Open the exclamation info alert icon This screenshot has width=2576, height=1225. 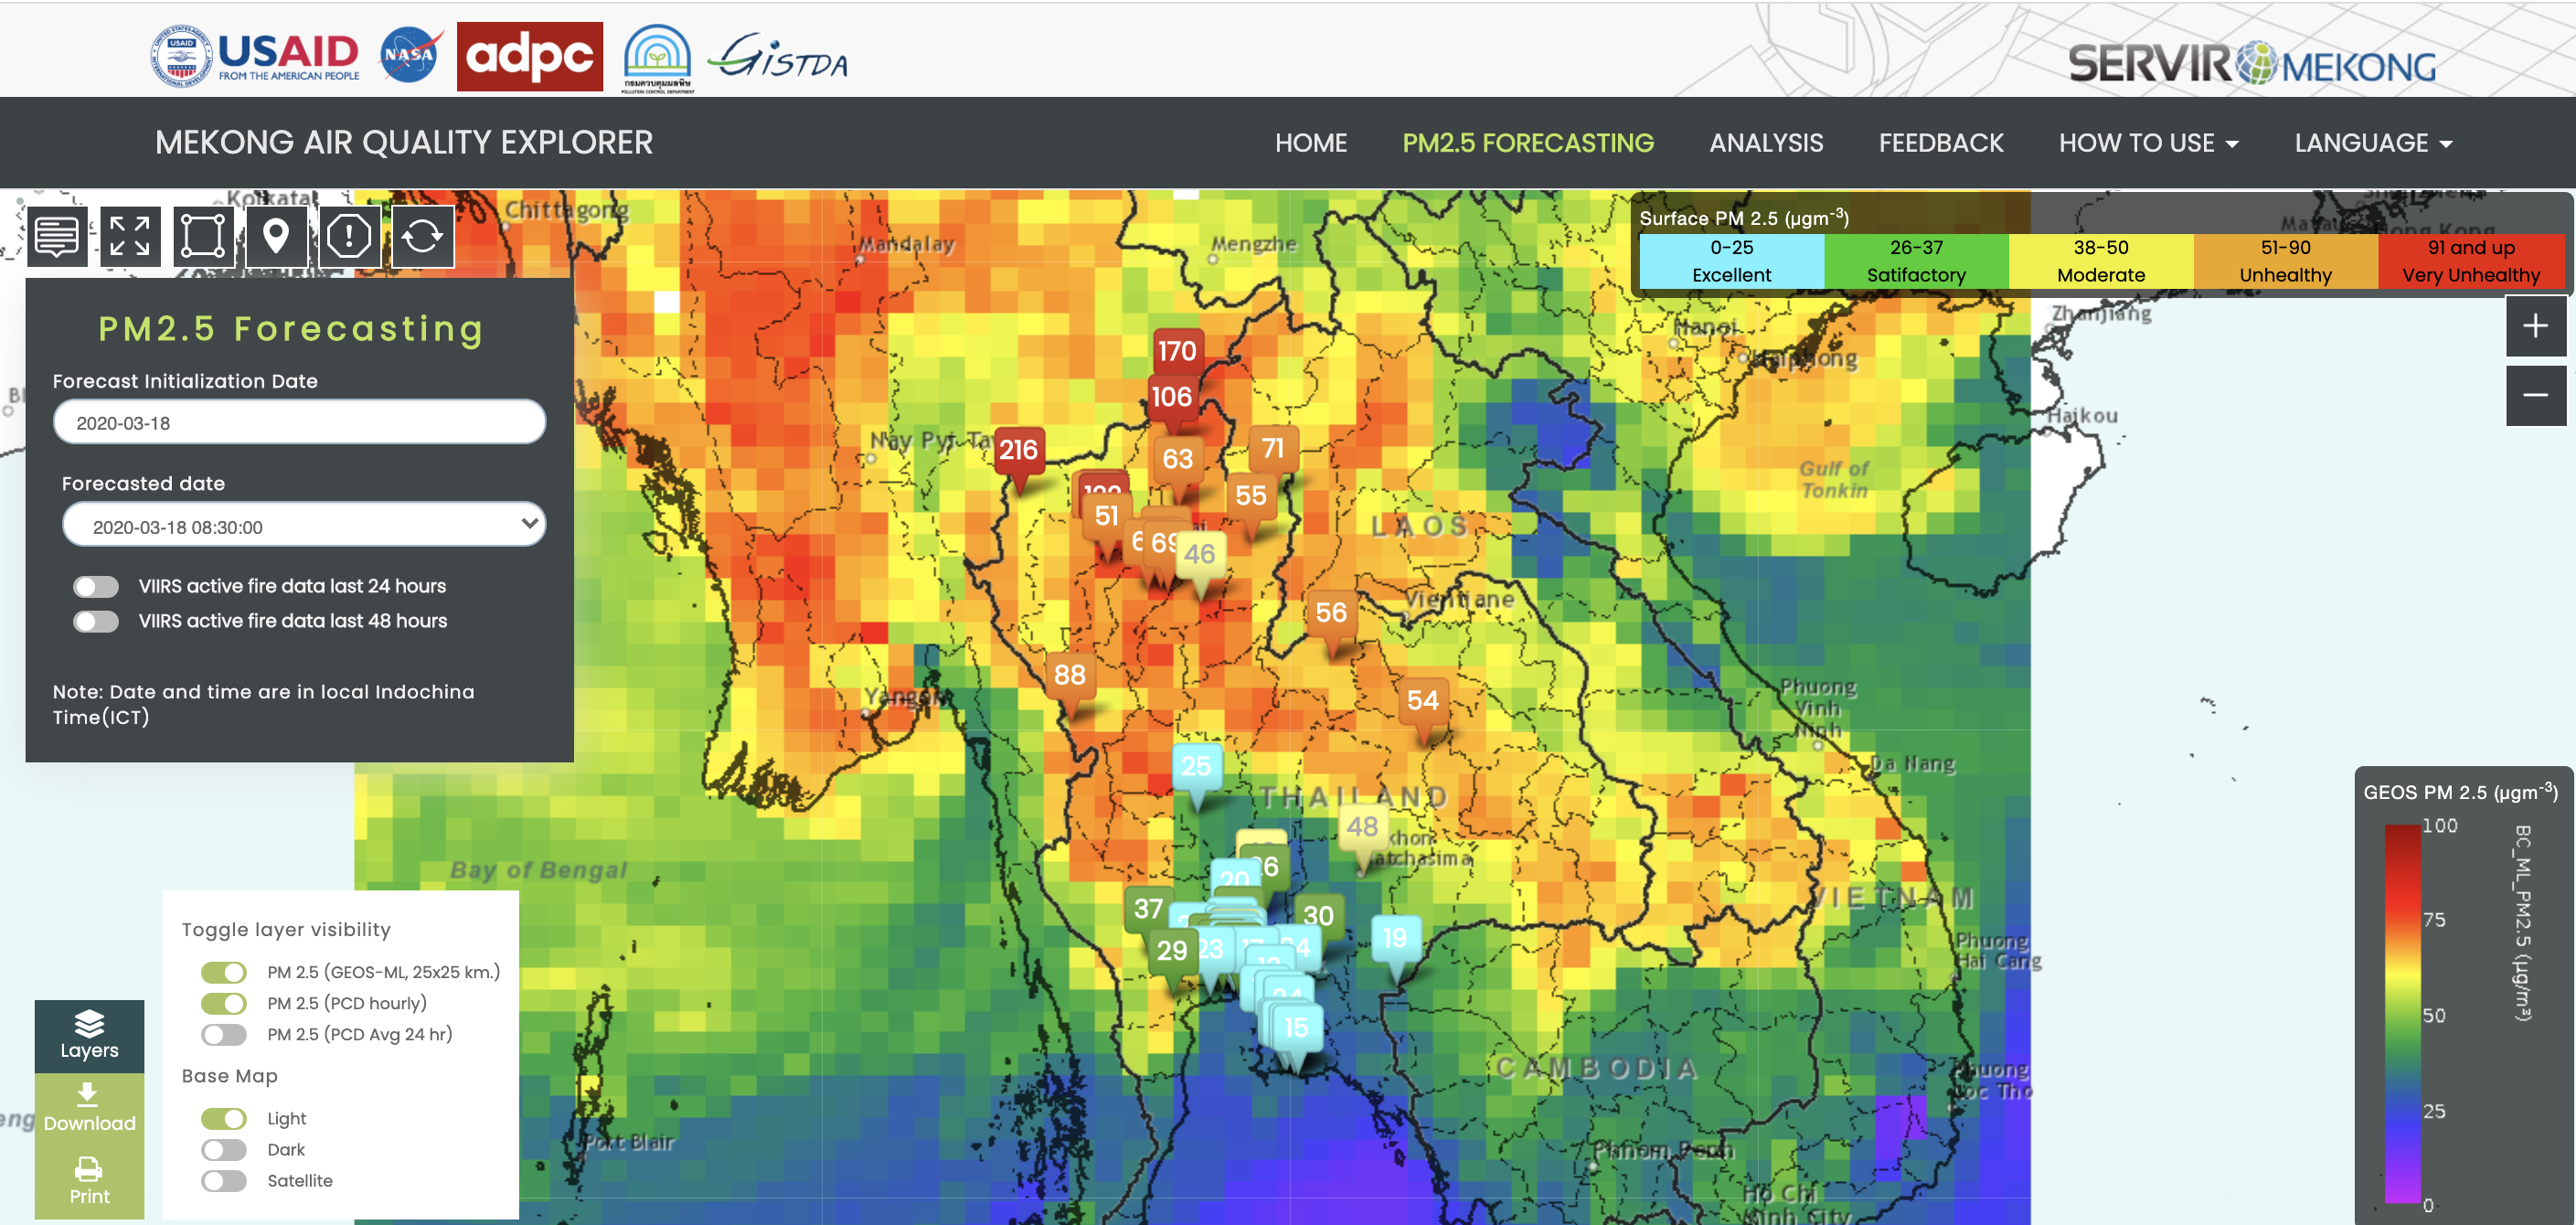click(x=349, y=236)
